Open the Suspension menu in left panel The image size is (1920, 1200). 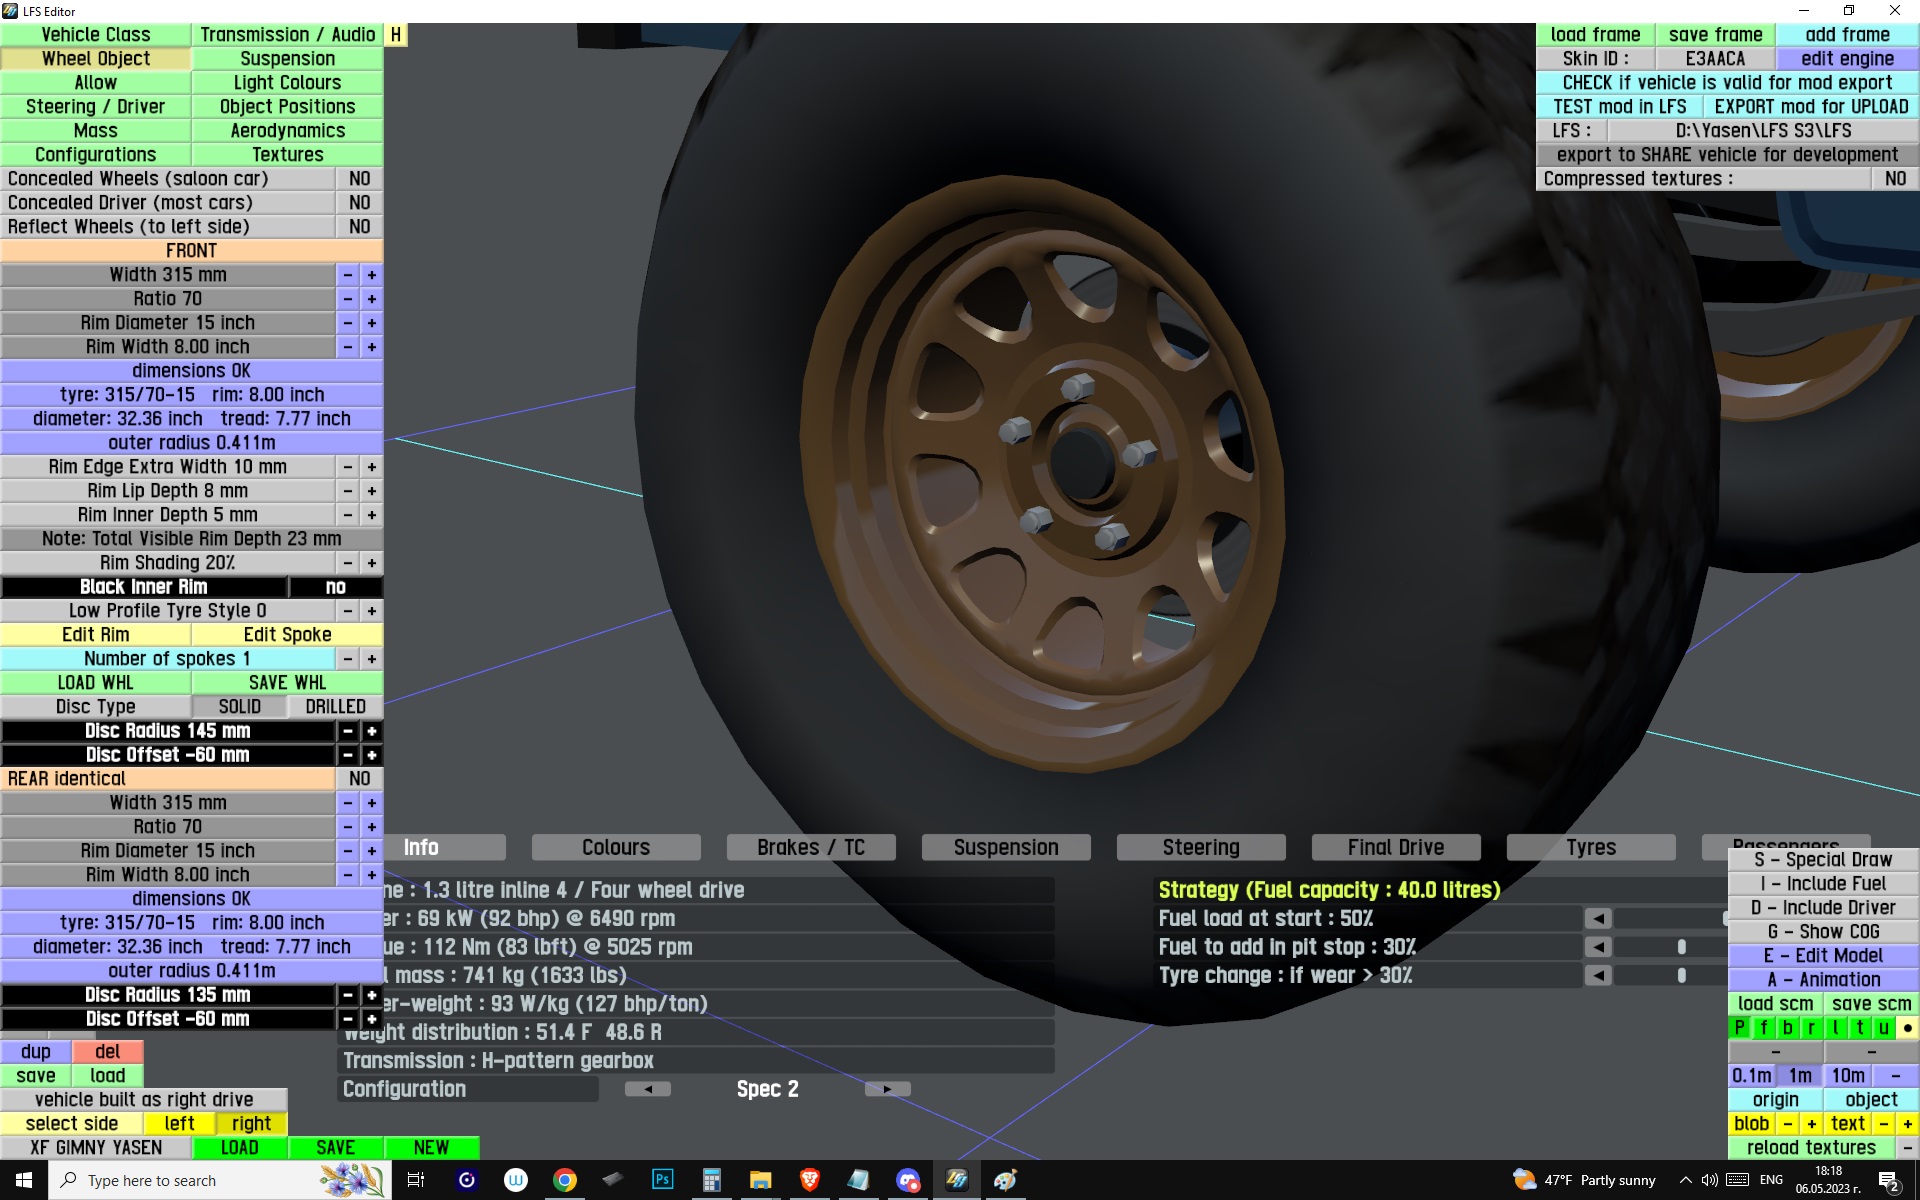287,59
